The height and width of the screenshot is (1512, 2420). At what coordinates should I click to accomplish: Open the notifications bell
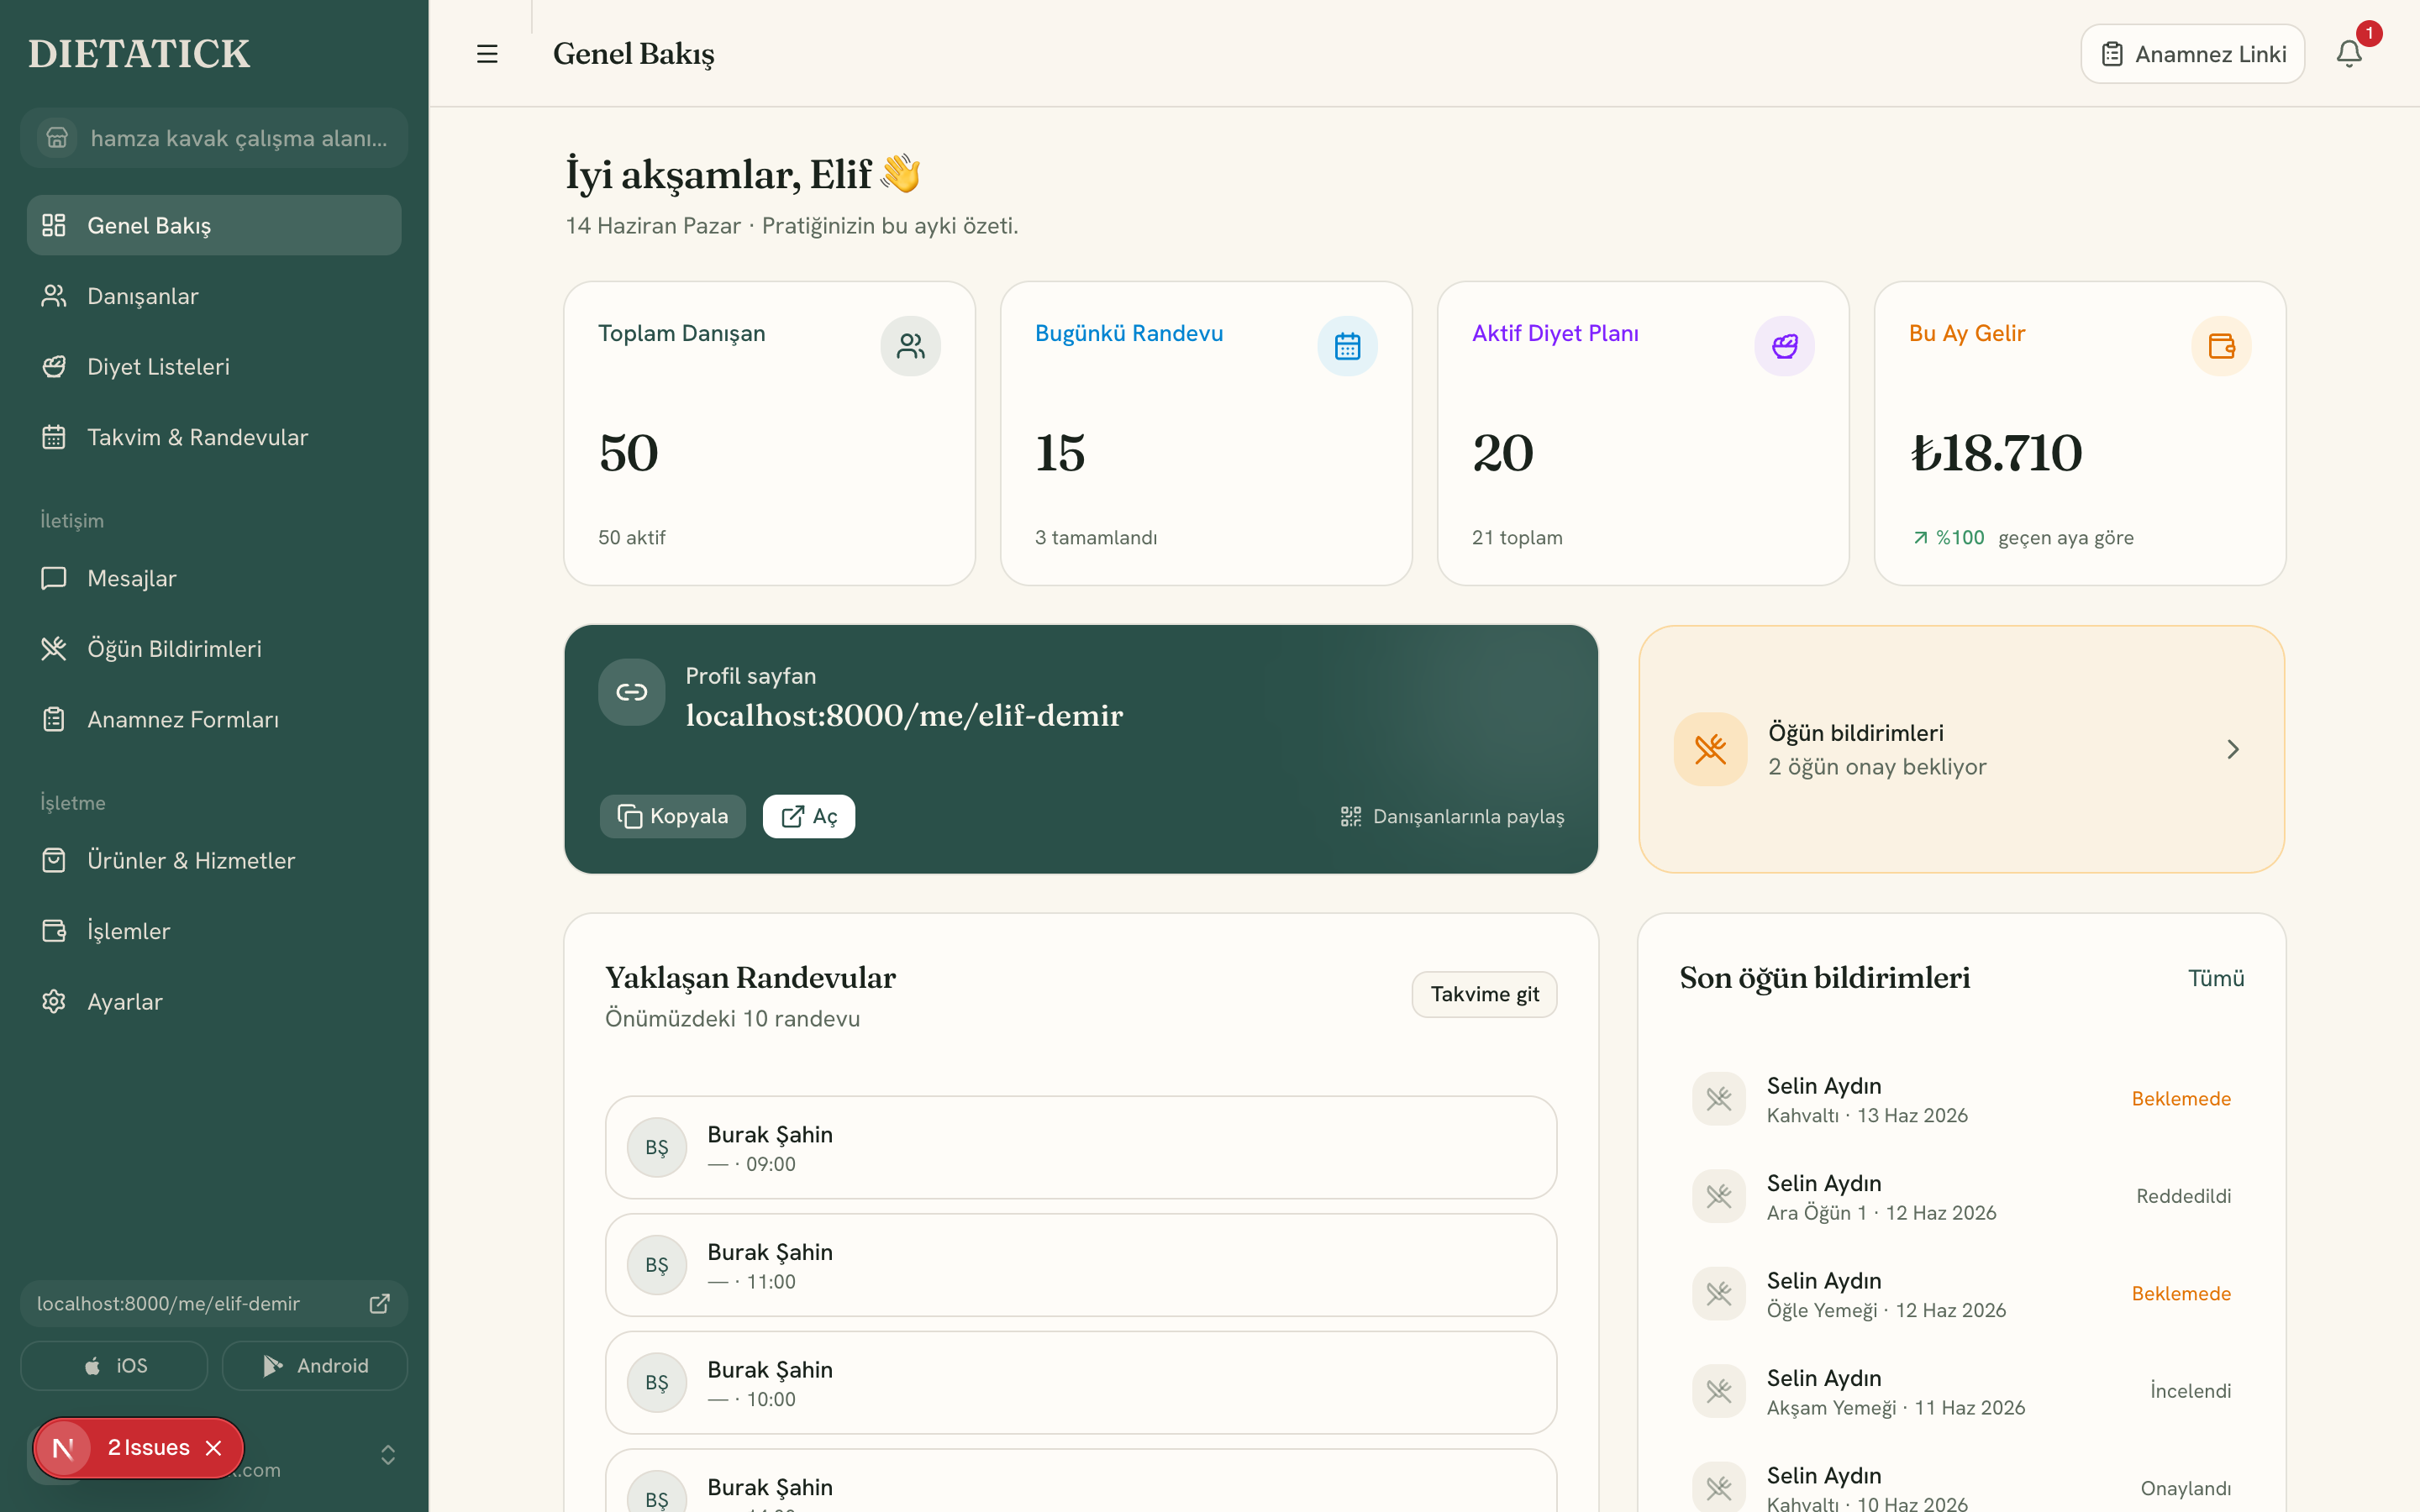2349,54
